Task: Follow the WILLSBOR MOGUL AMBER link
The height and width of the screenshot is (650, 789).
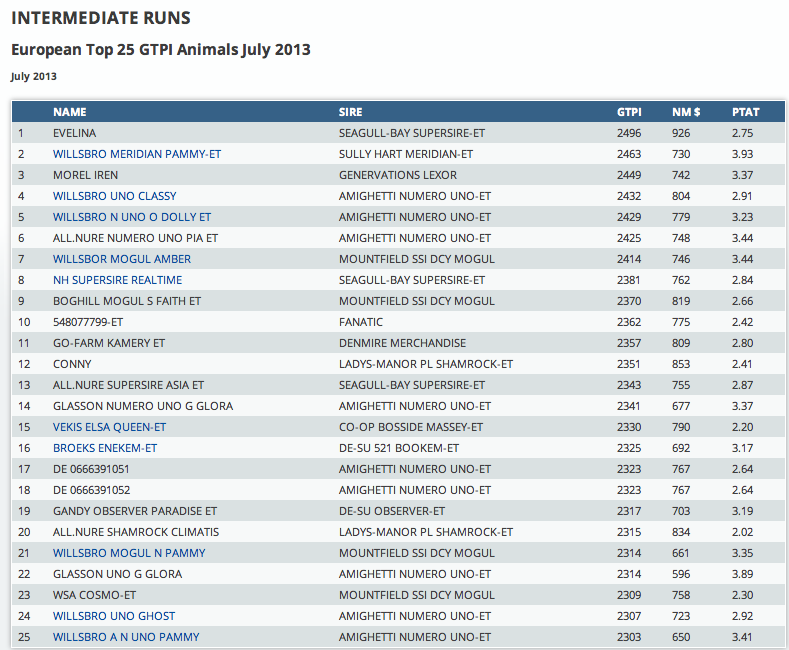Action: [121, 259]
